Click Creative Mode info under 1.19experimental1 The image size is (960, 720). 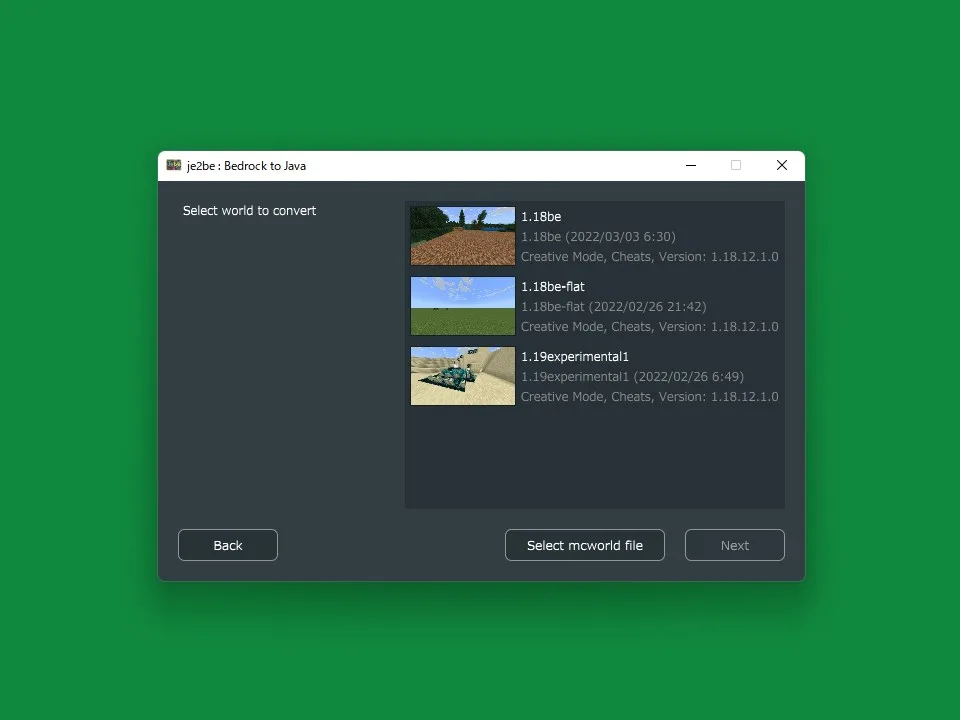[x=650, y=397]
